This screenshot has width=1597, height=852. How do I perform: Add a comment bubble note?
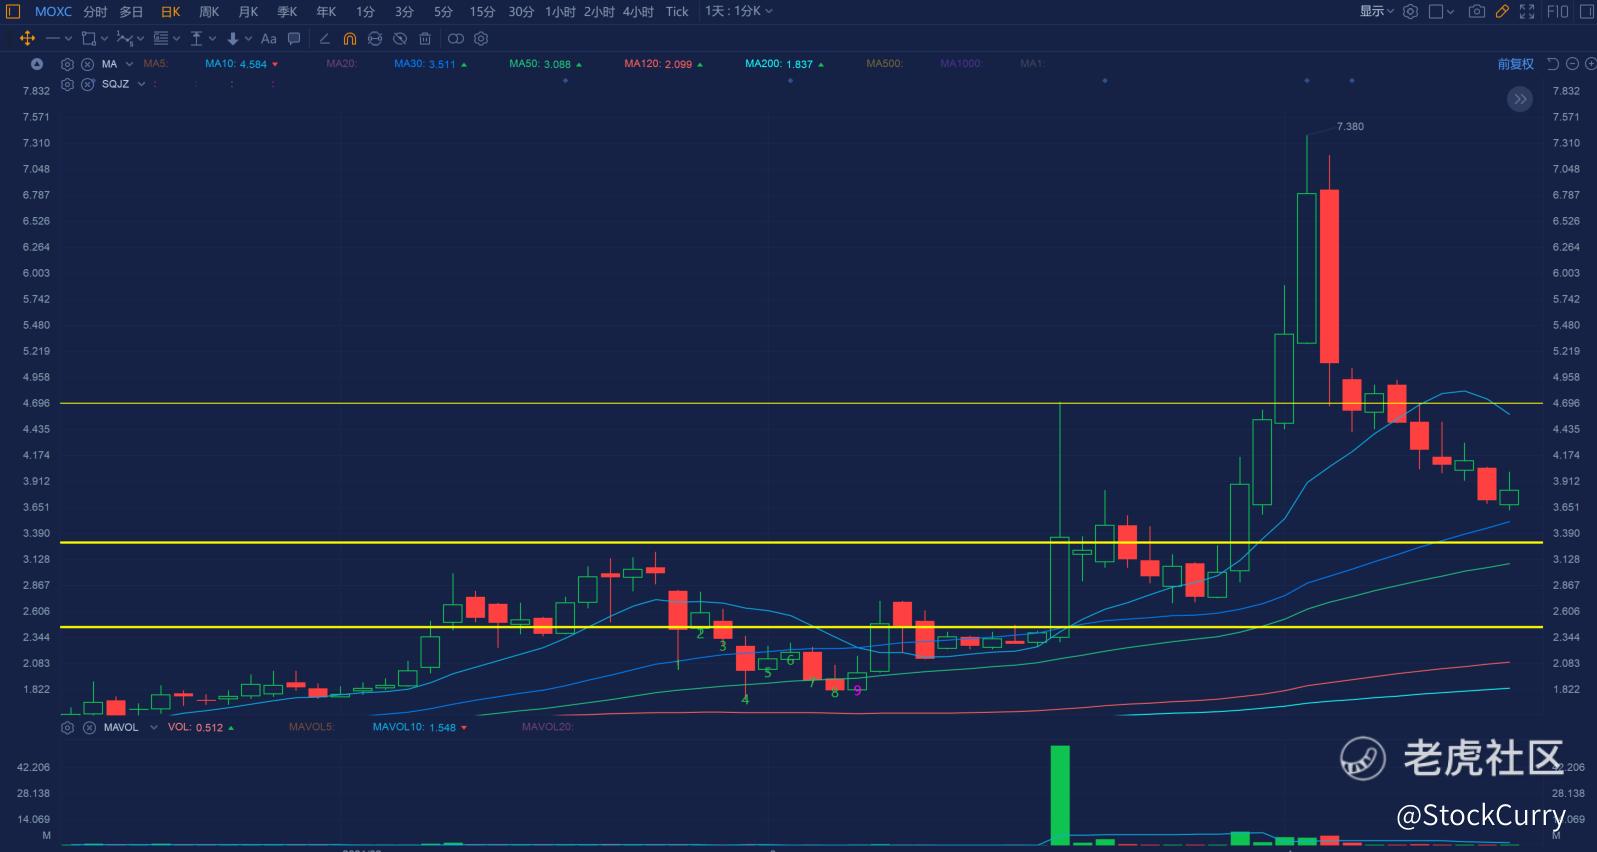pyautogui.click(x=294, y=39)
